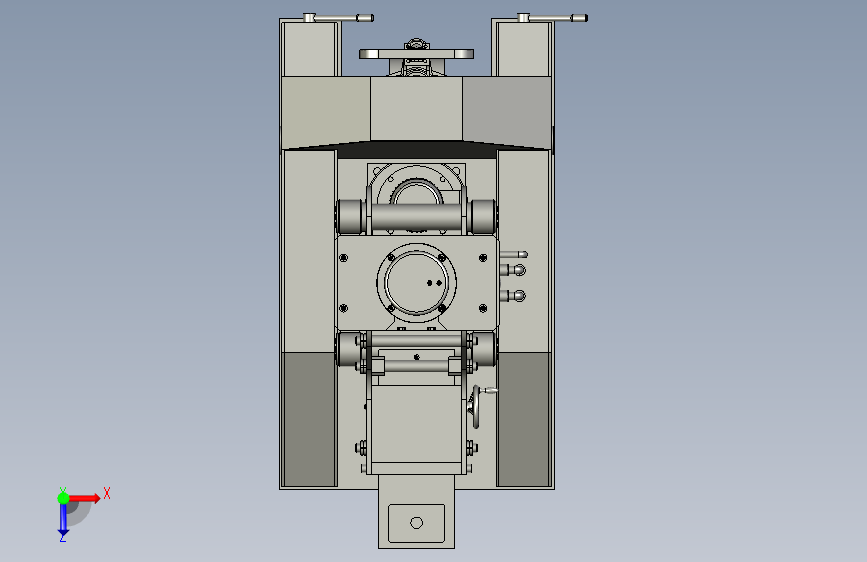The width and height of the screenshot is (867, 562).
Task: Select the top-left lever handle of the model
Action: (338, 18)
